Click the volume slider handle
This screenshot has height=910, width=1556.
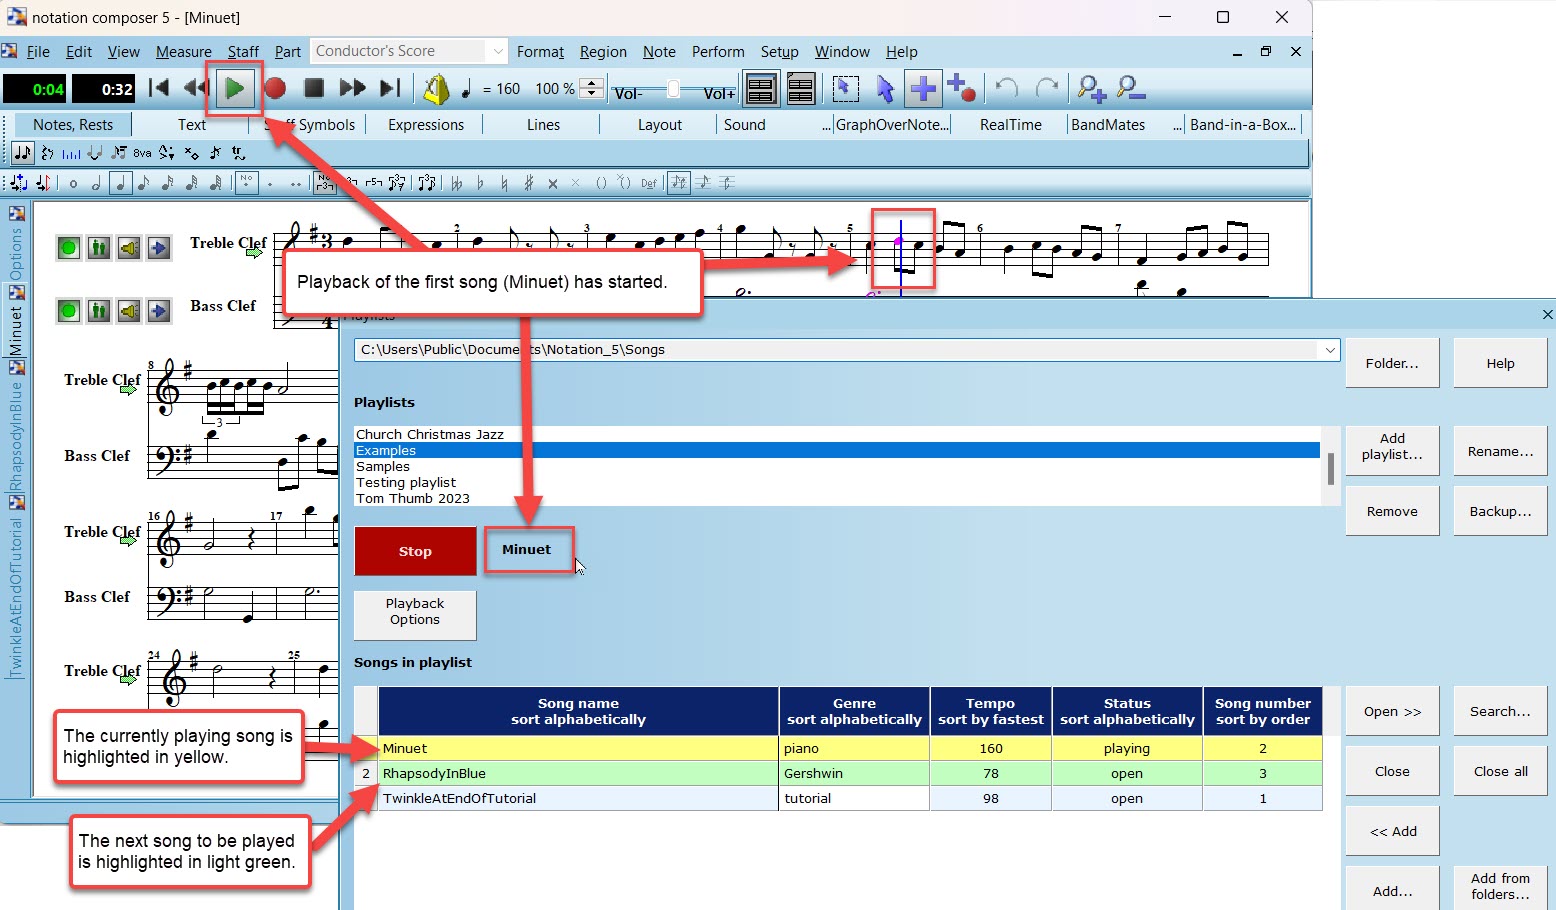(673, 90)
